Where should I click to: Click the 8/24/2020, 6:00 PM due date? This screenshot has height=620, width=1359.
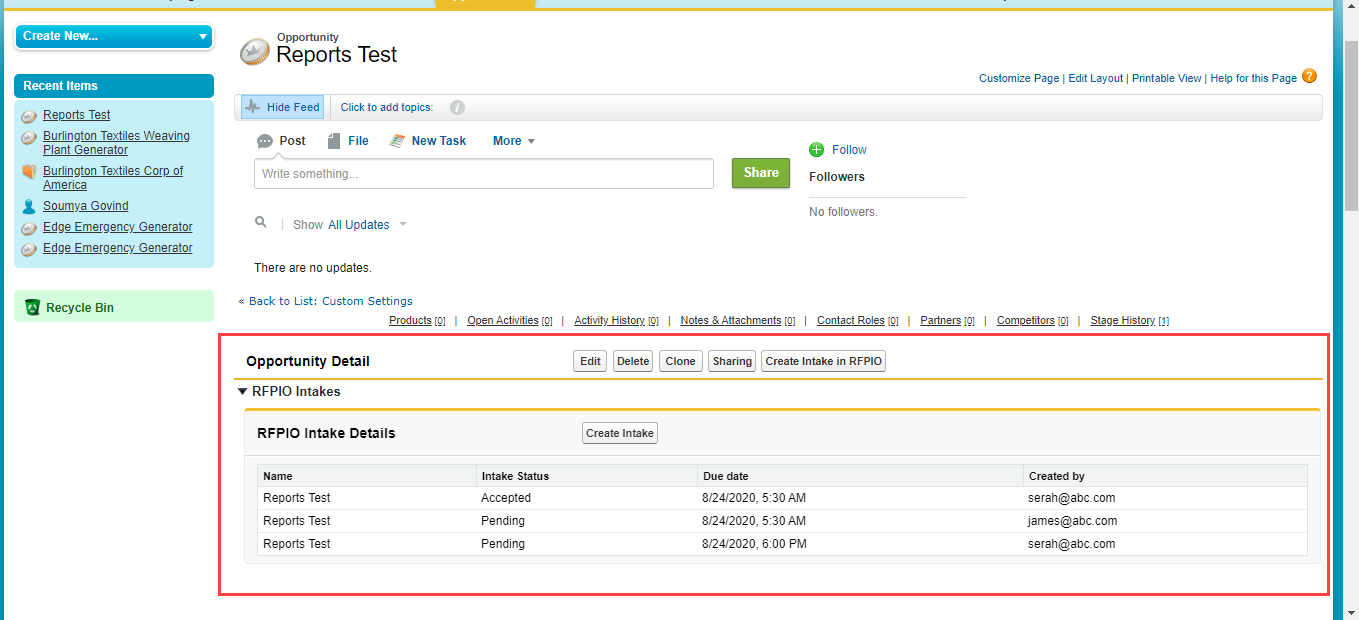coord(755,544)
